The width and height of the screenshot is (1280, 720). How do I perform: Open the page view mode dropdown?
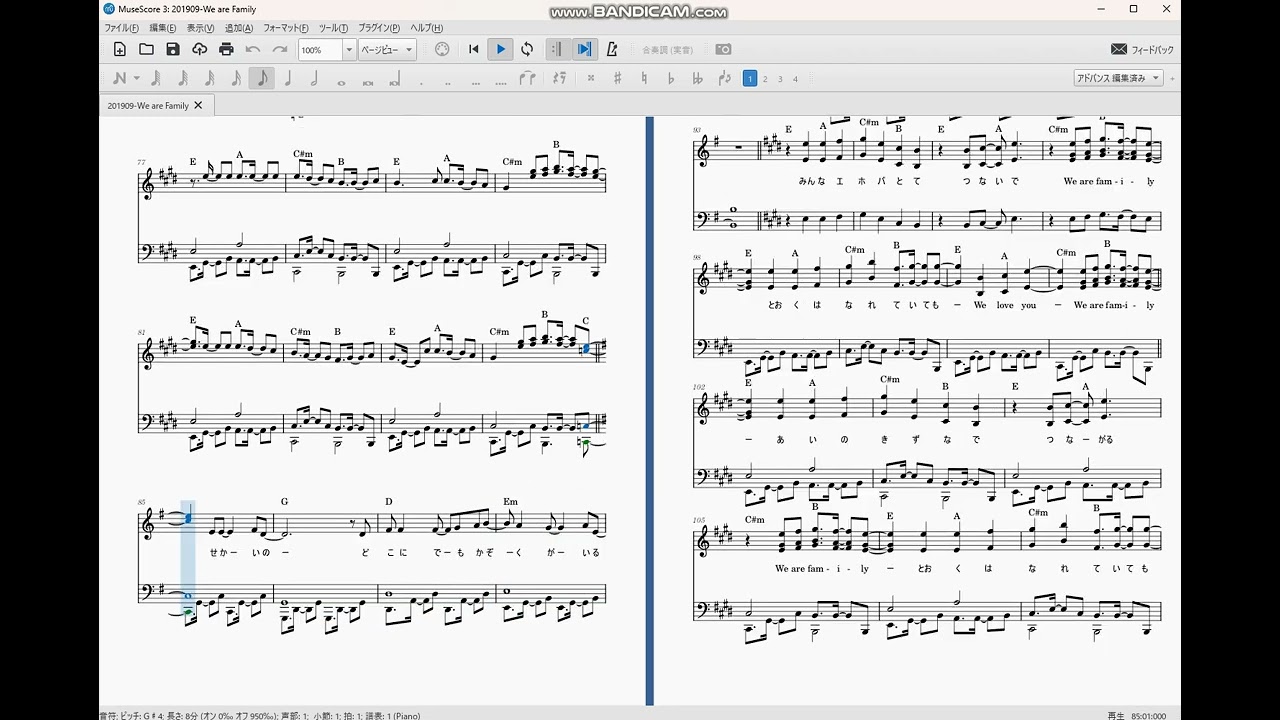click(x=387, y=49)
